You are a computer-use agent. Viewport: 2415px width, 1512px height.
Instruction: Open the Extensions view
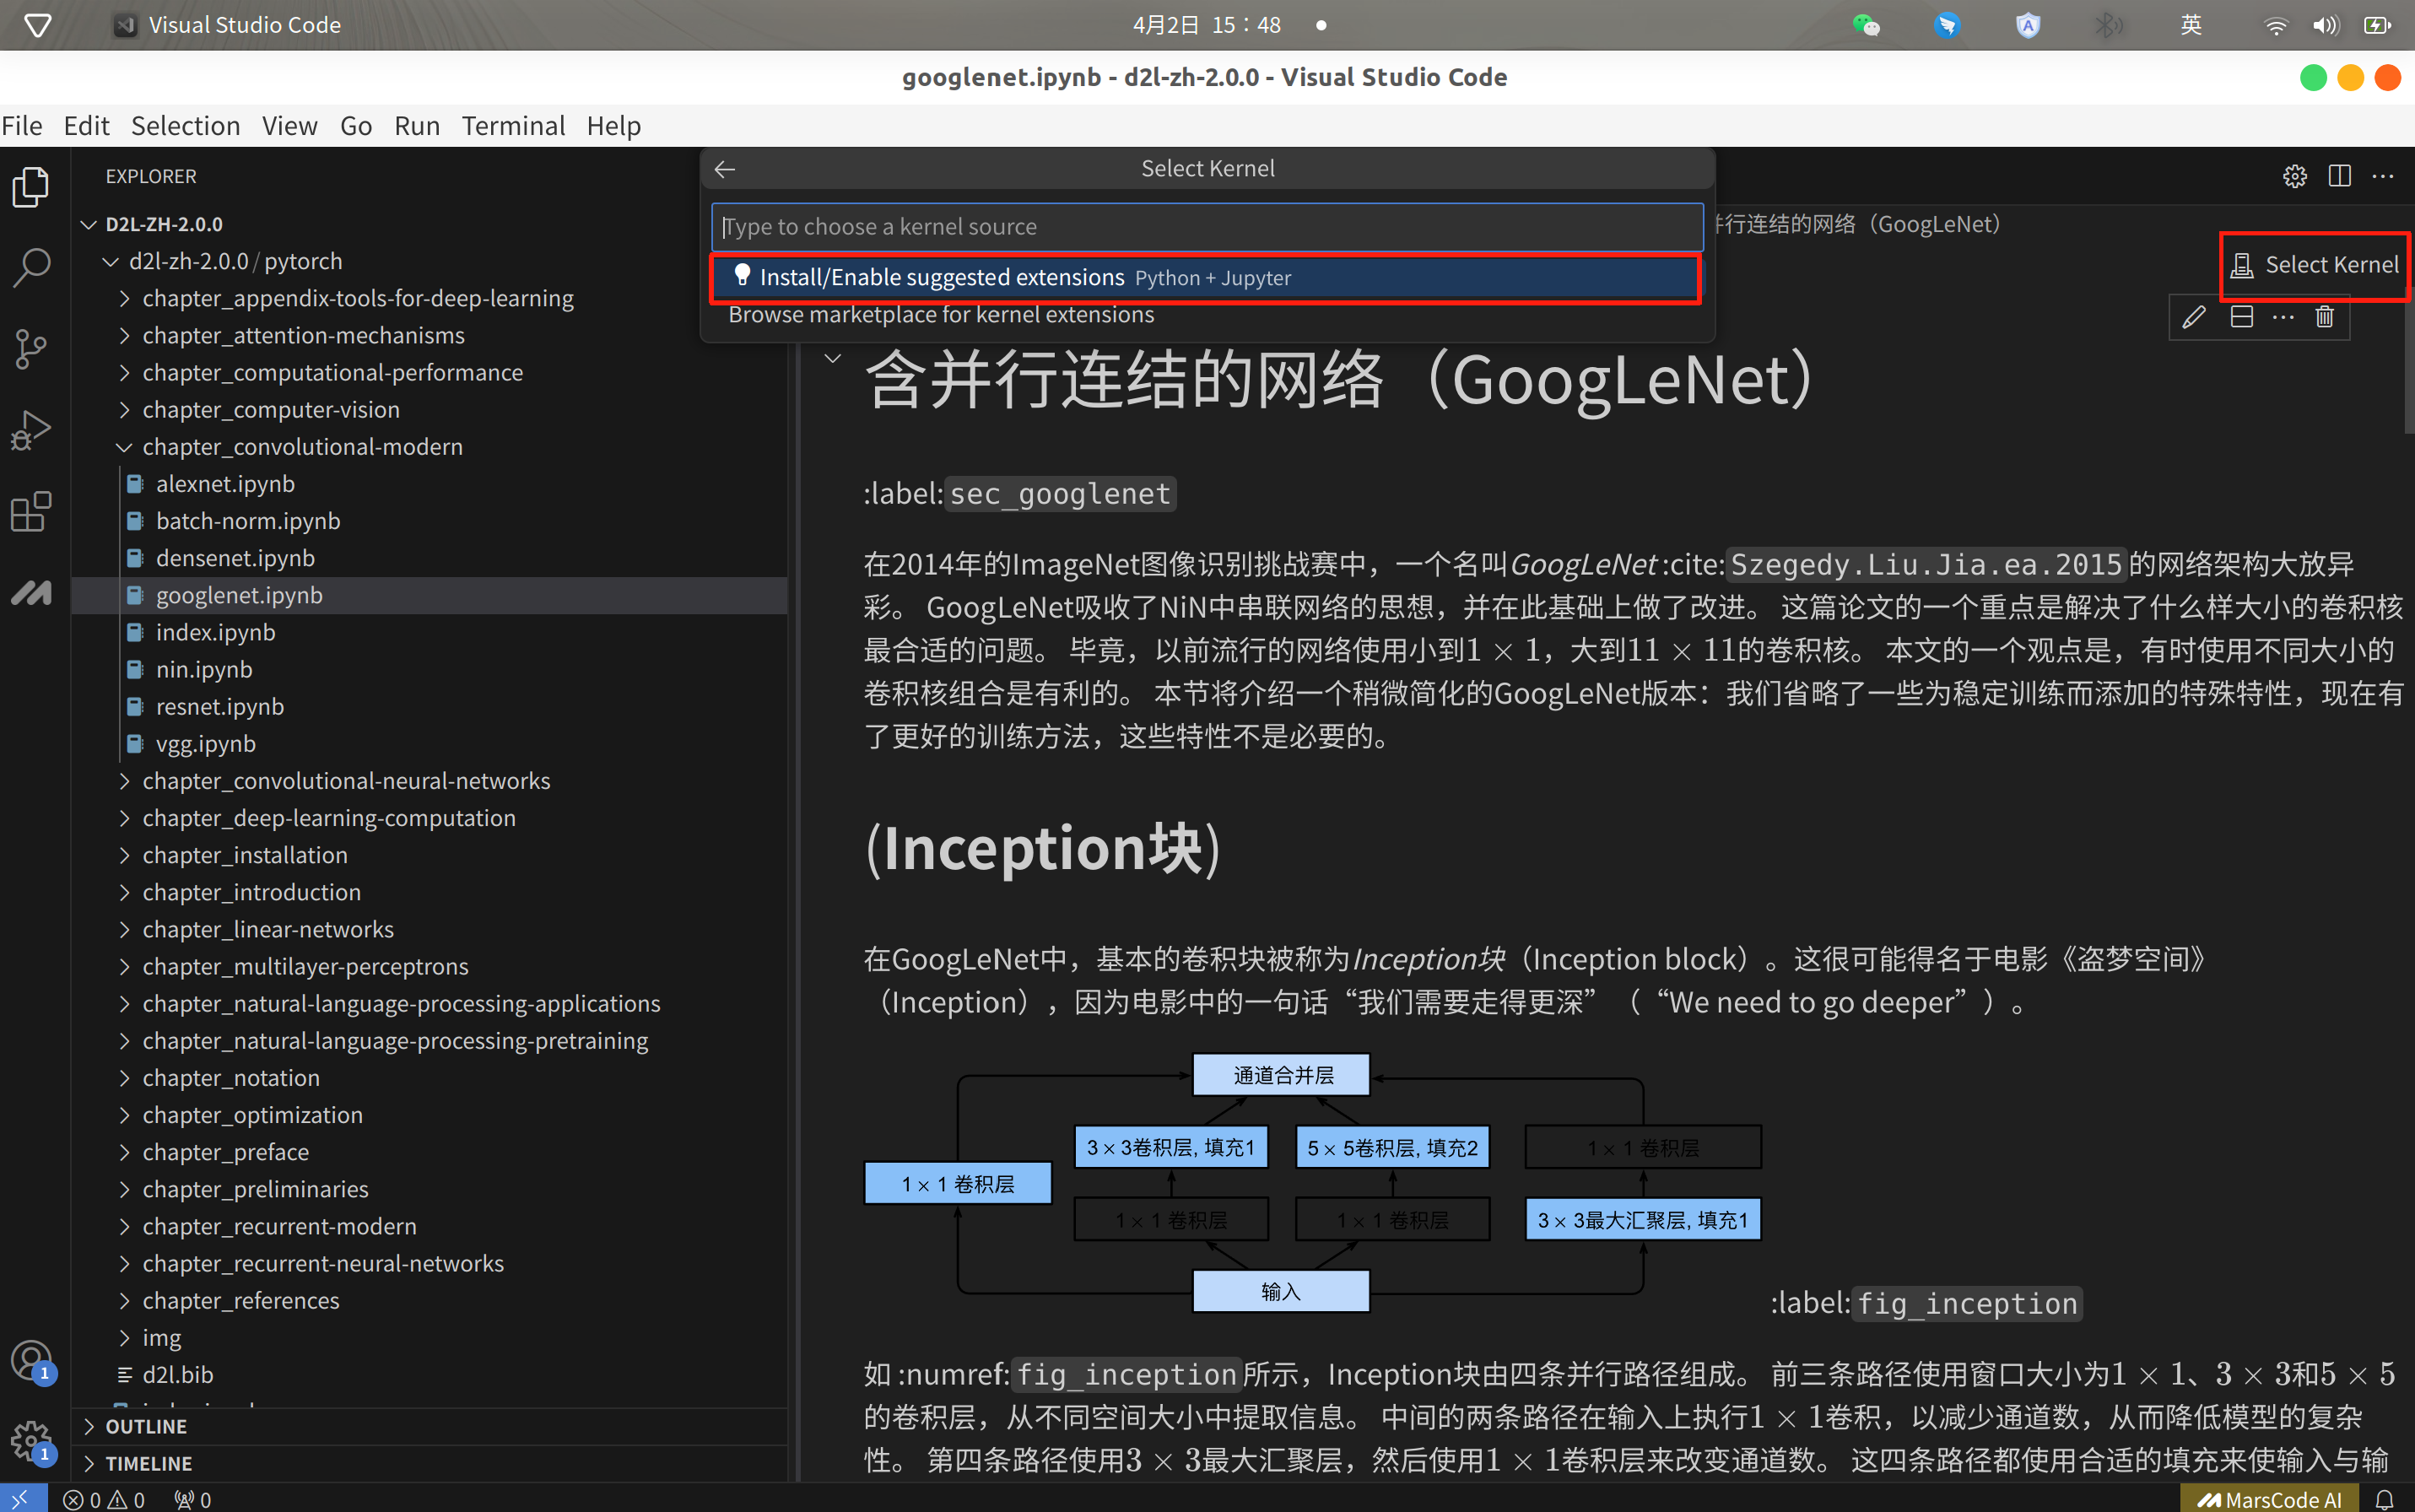click(x=31, y=512)
